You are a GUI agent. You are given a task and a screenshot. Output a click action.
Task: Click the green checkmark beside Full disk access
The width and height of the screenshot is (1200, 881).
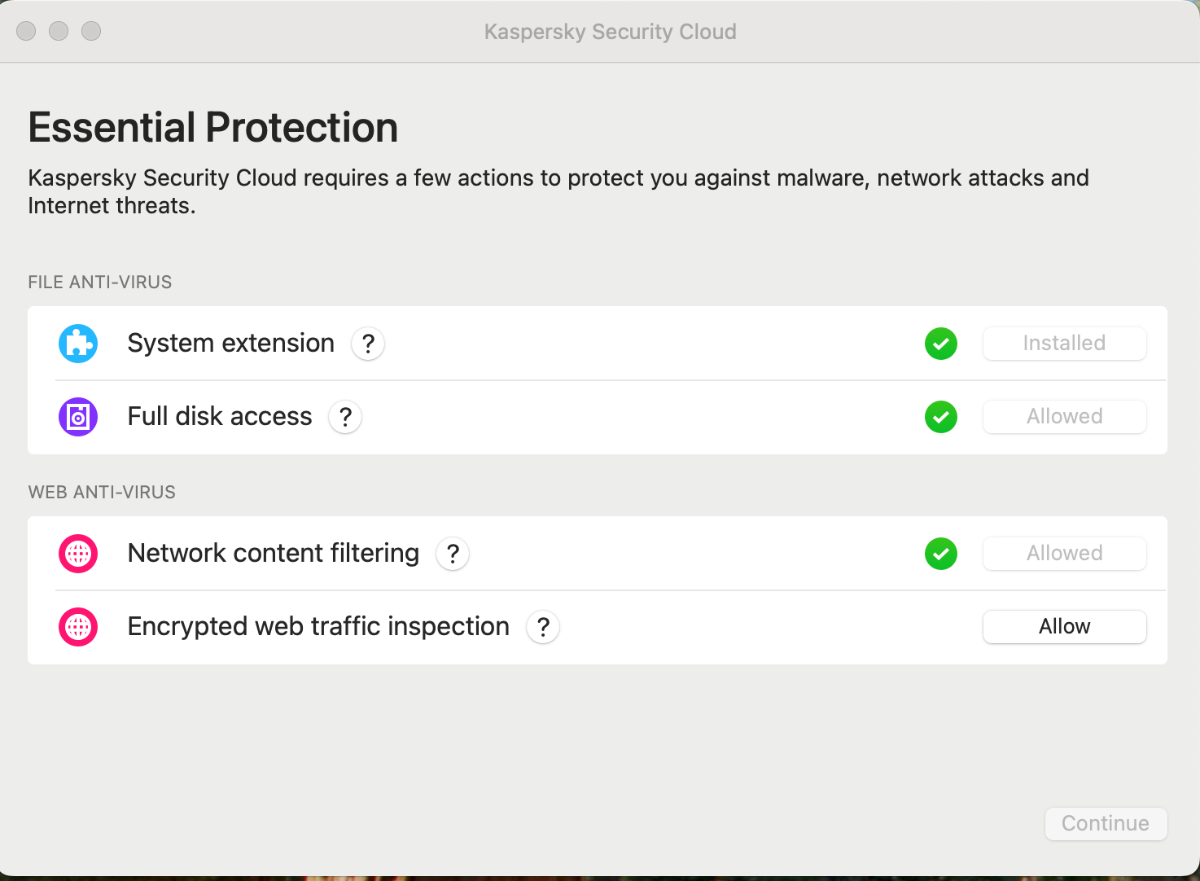point(941,417)
